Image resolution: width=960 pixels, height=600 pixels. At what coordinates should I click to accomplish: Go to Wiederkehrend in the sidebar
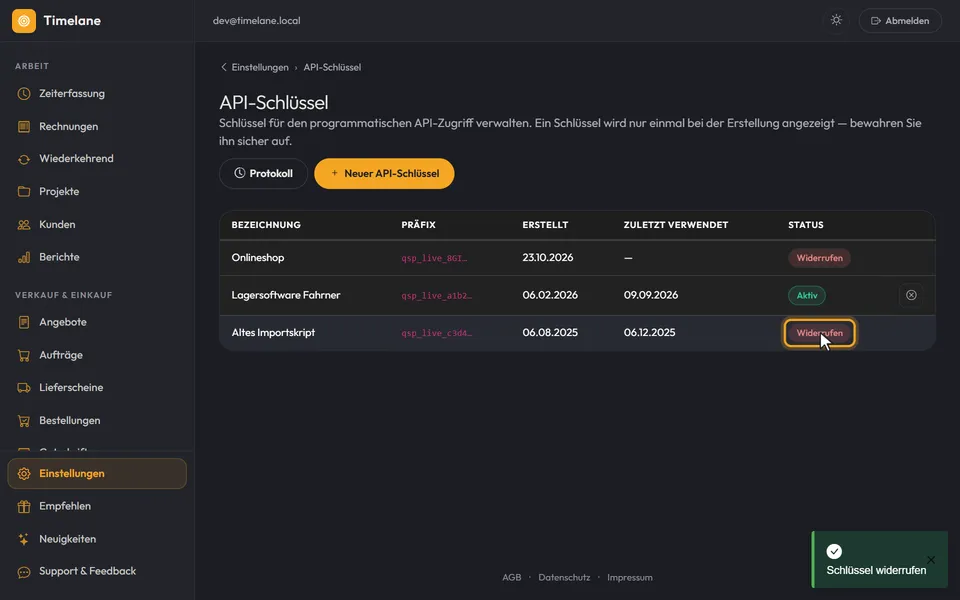97,159
